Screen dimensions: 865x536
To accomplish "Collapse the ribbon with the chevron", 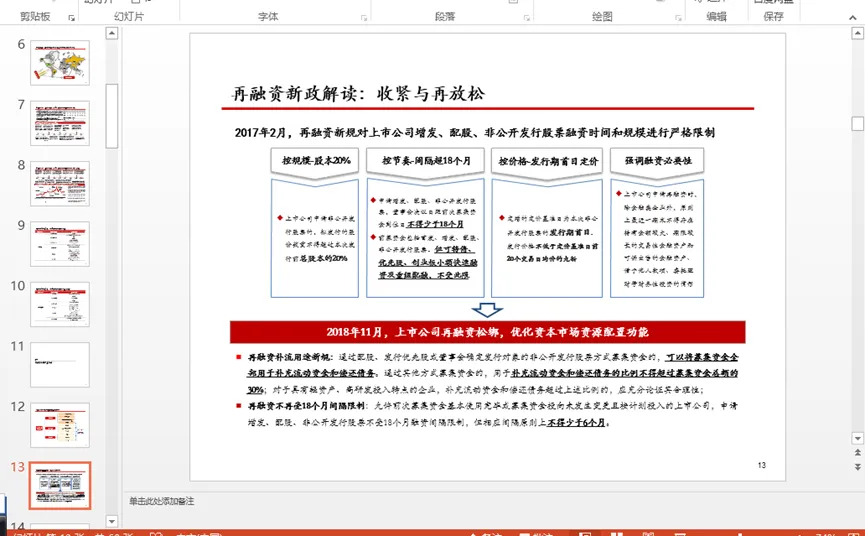I will click(853, 18).
